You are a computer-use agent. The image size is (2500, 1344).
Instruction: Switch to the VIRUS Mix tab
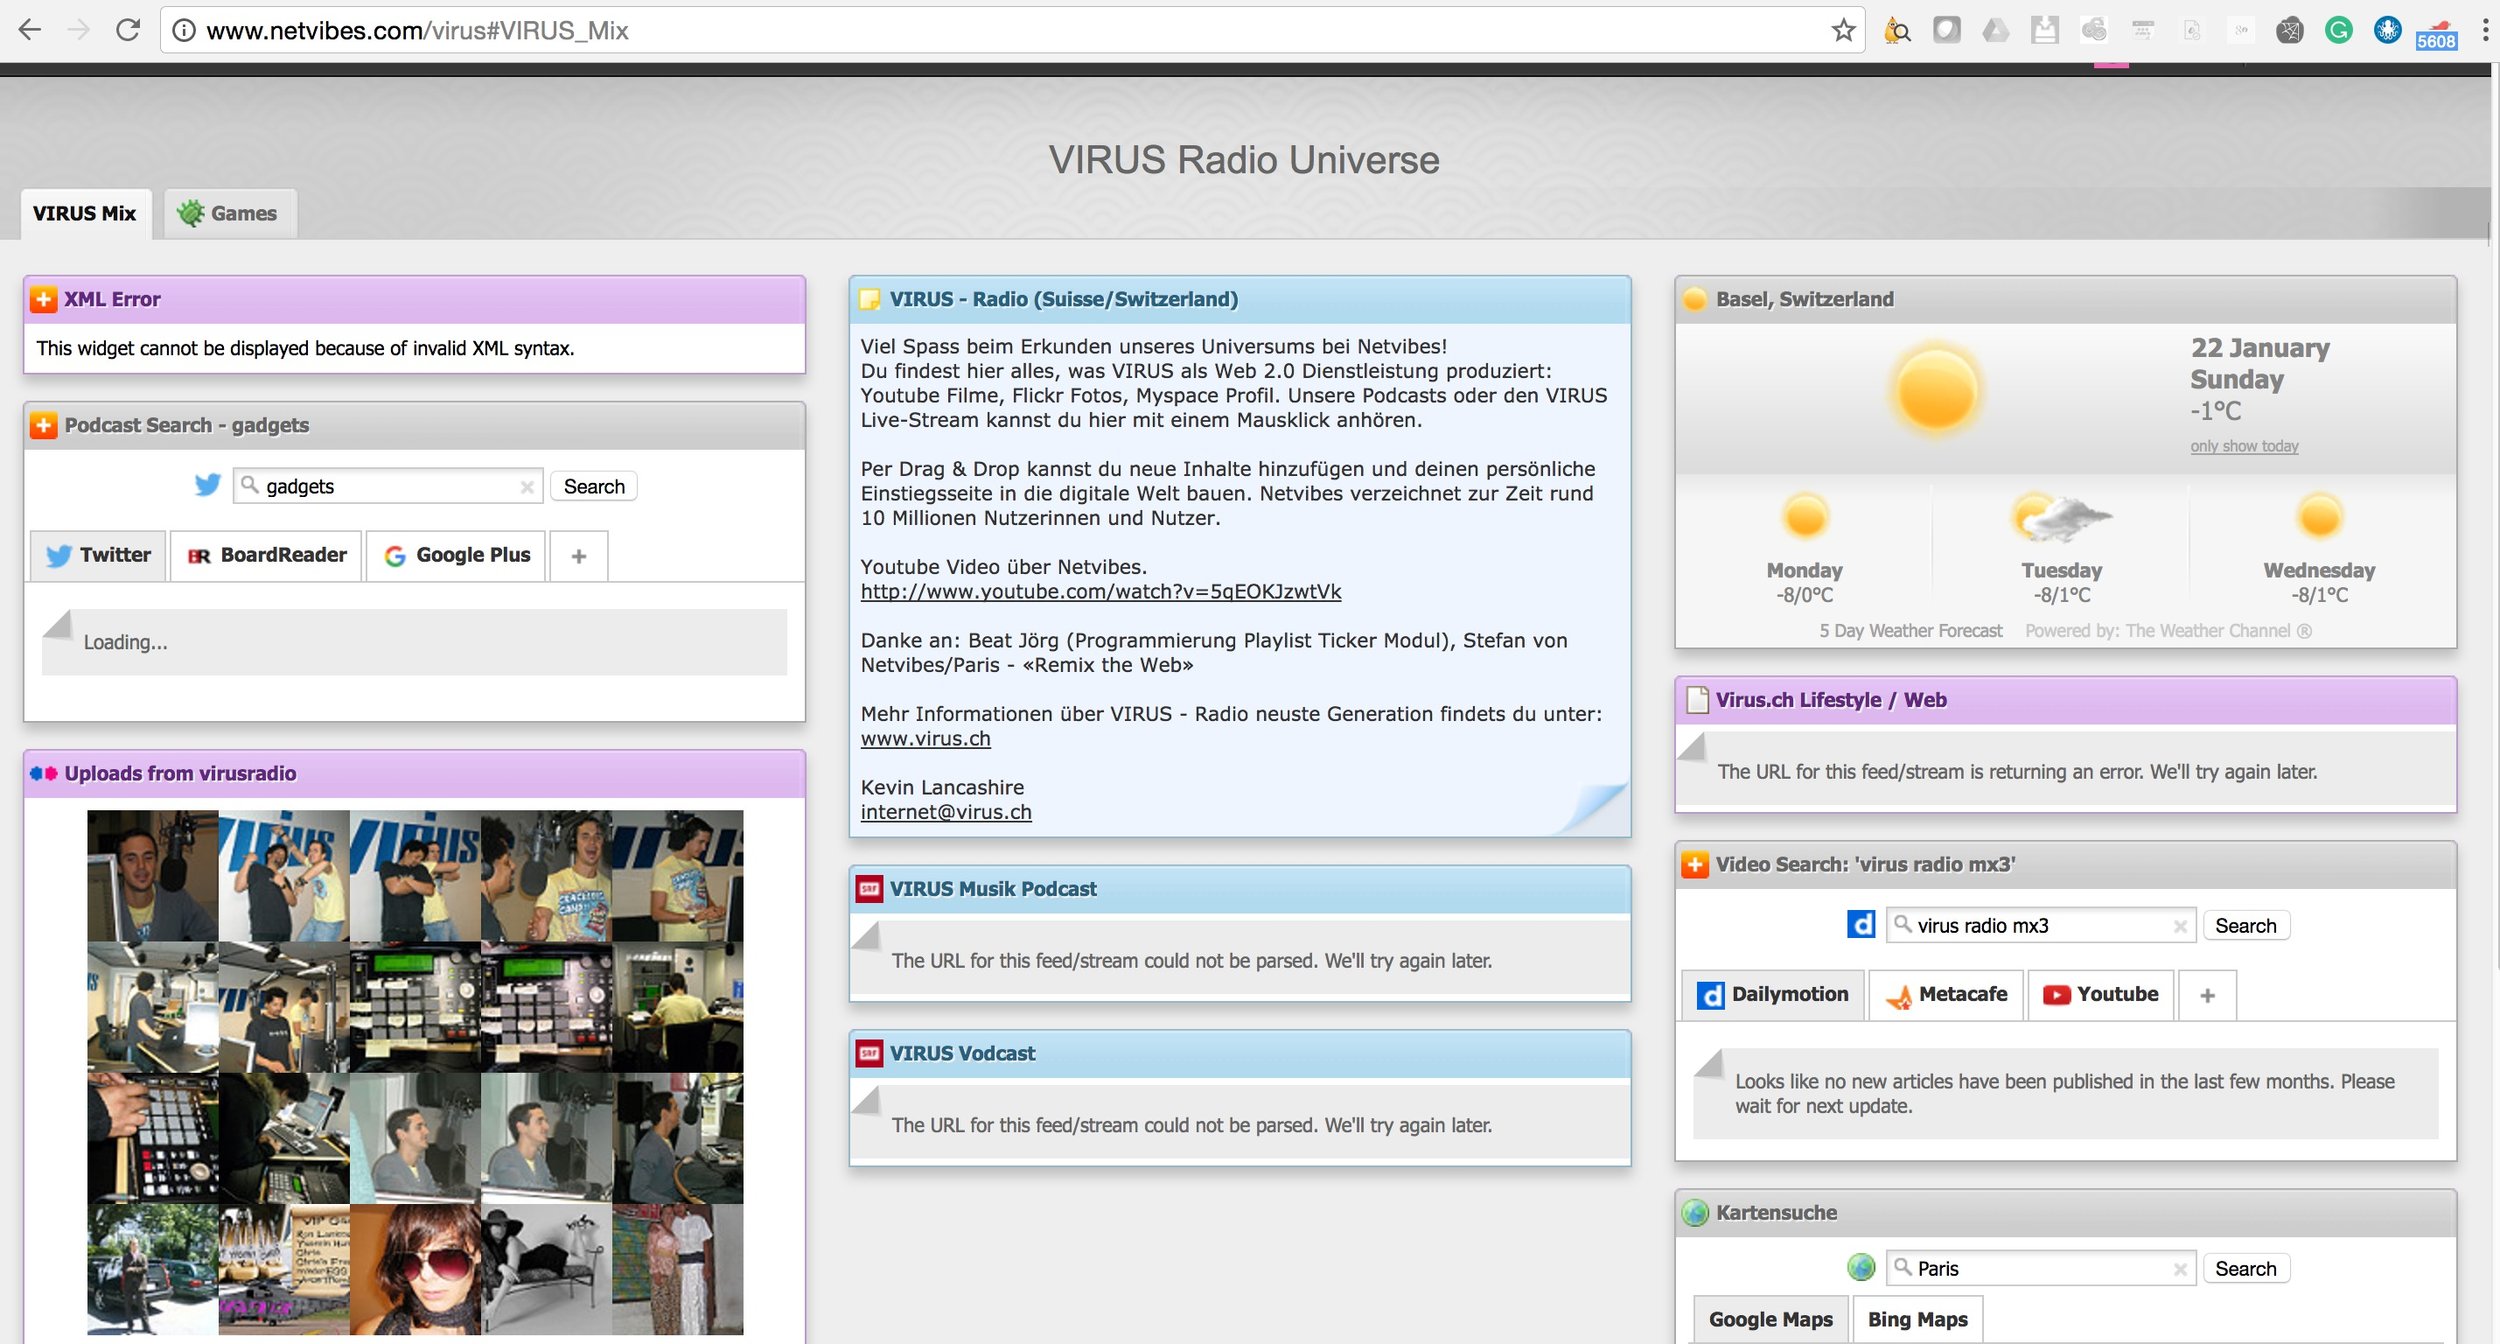pos(85,213)
